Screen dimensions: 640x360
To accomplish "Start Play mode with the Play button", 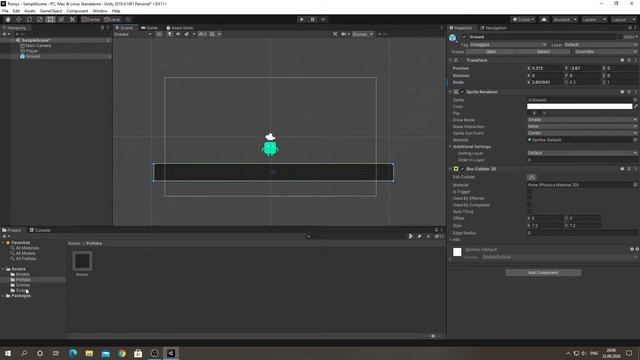I will (301, 19).
